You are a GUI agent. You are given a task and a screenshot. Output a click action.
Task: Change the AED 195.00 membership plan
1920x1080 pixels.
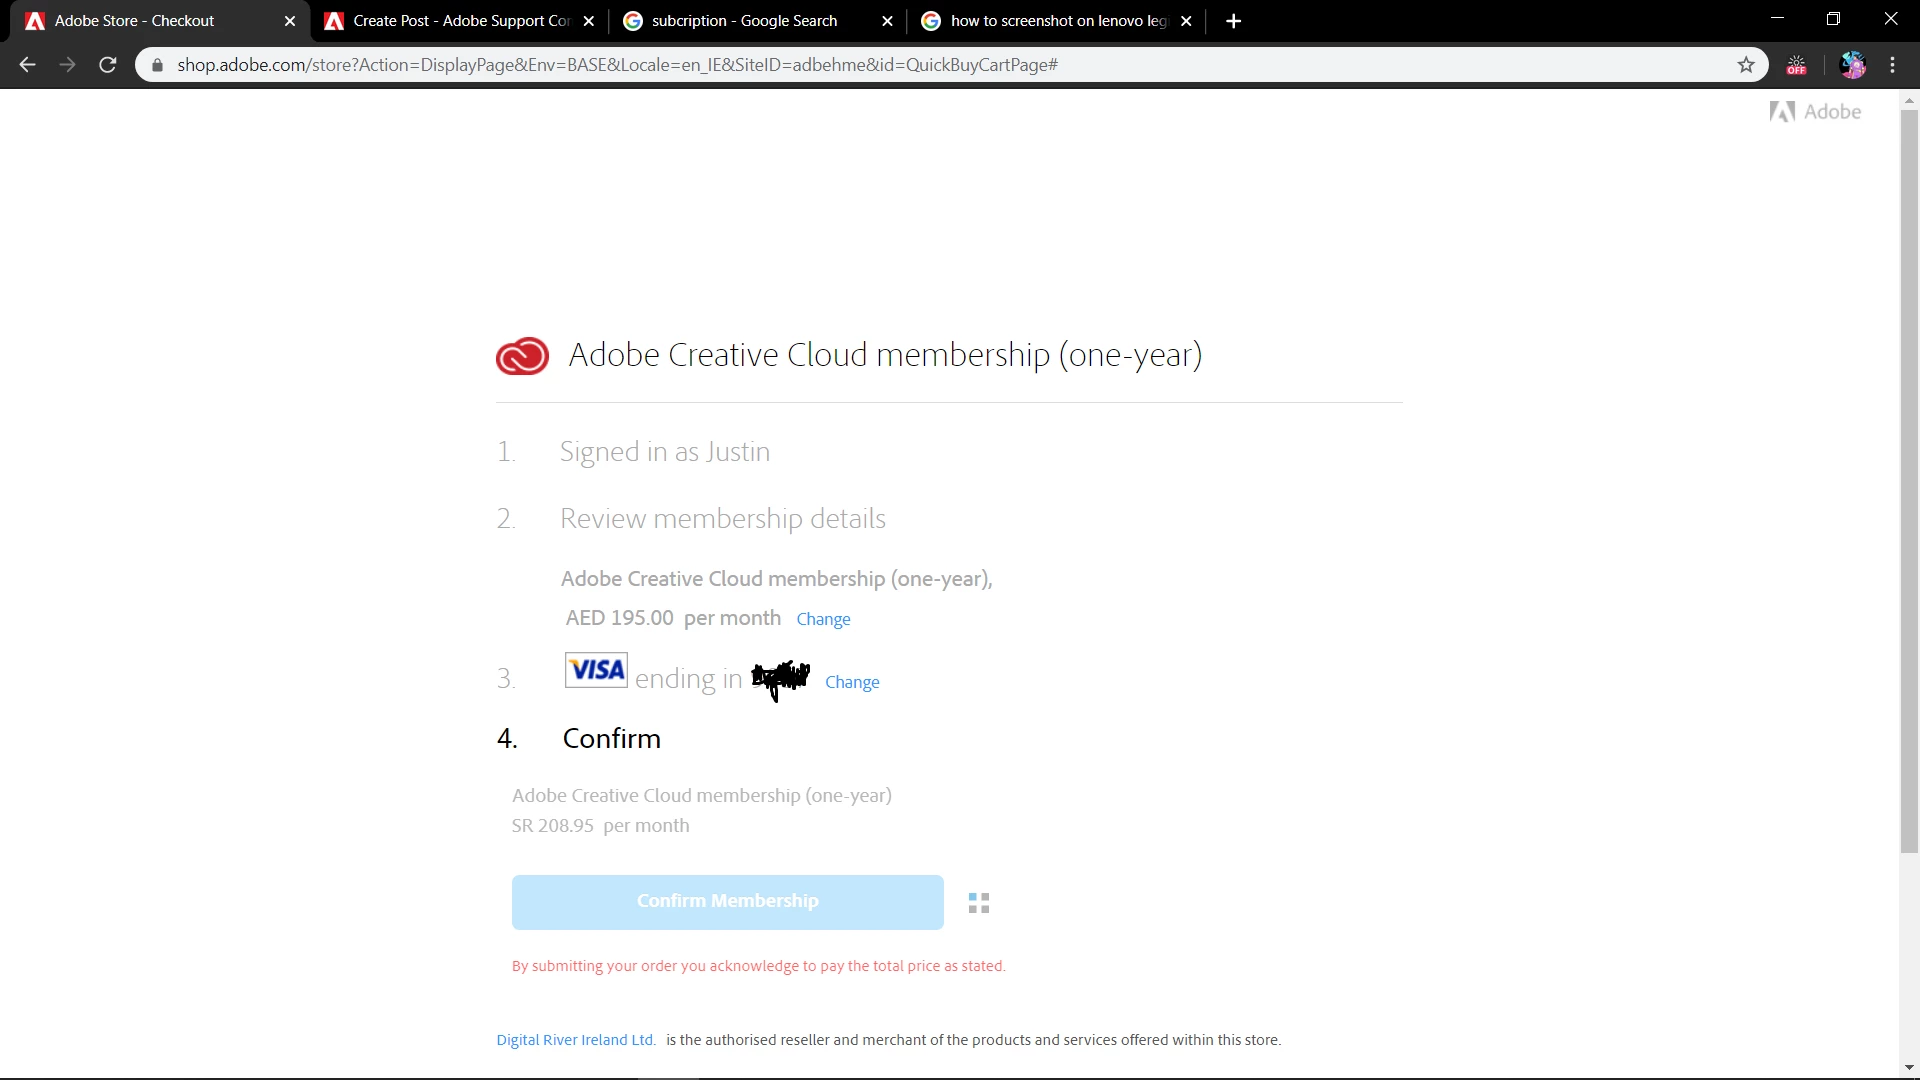click(823, 619)
